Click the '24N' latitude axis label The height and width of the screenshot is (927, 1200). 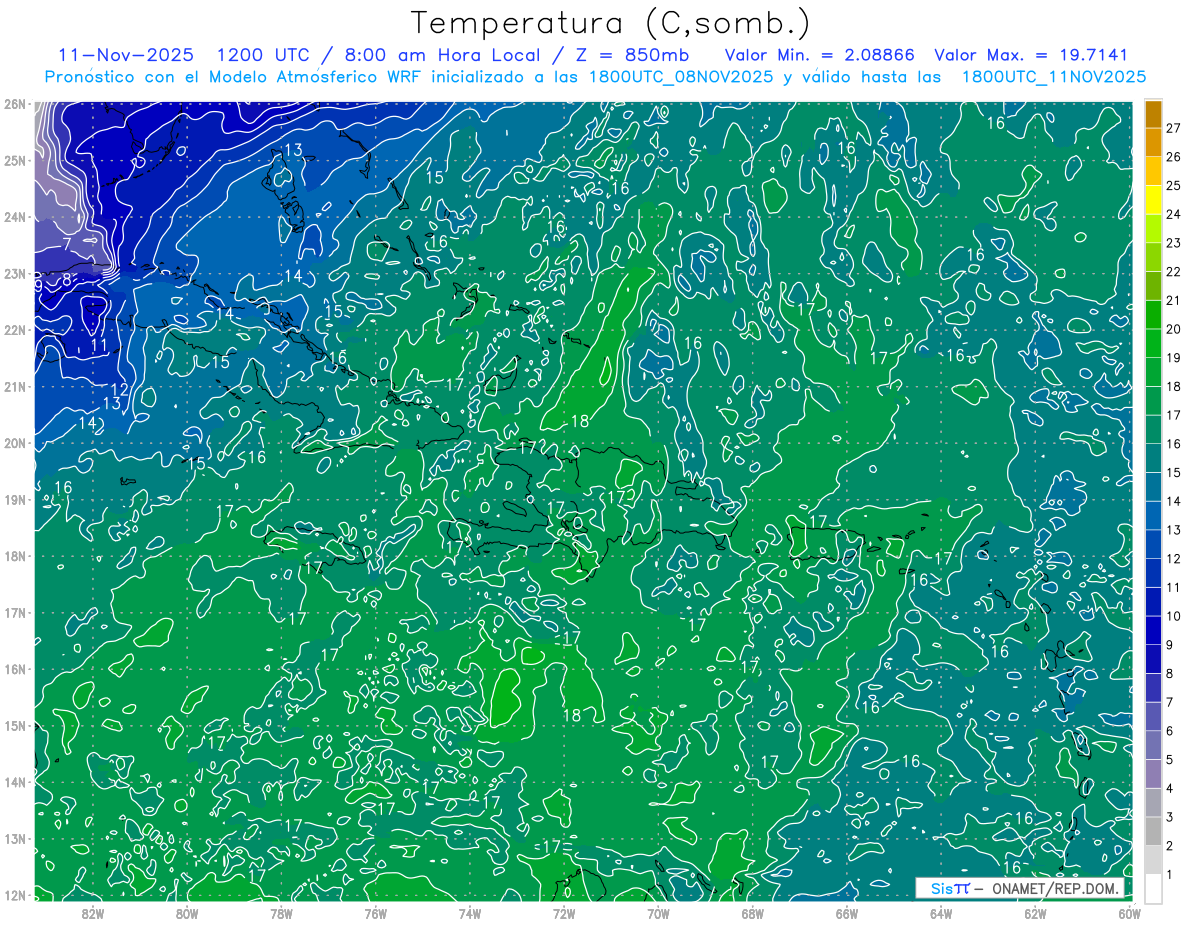15,217
